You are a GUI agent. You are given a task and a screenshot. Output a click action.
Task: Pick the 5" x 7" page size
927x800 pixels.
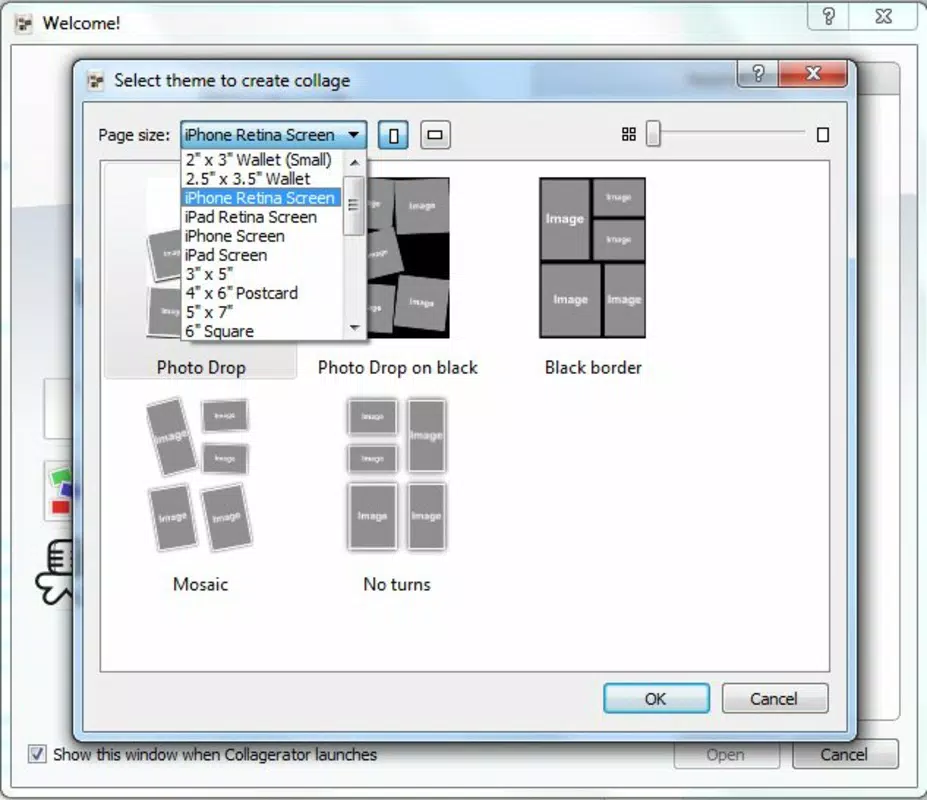261,312
